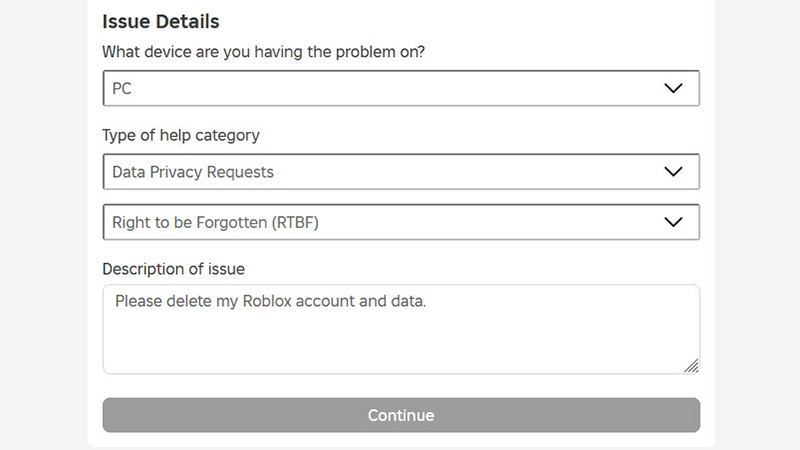Click the 'Issue Details' heading
This screenshot has width=800, height=450.
click(161, 21)
